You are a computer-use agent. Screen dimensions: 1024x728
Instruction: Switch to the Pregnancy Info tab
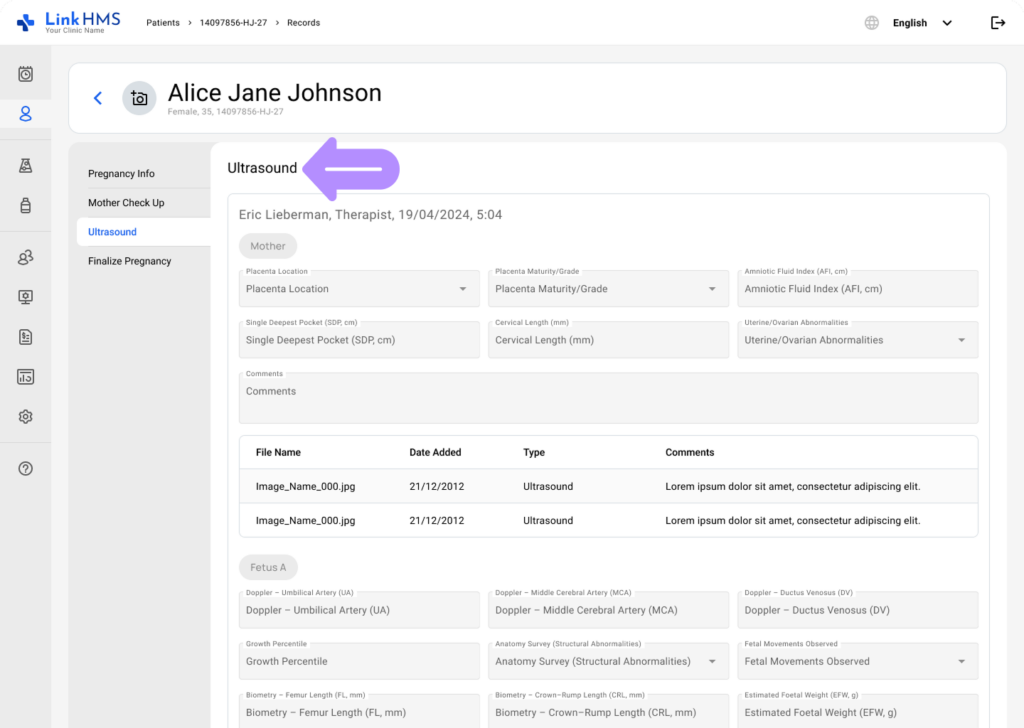[121, 174]
